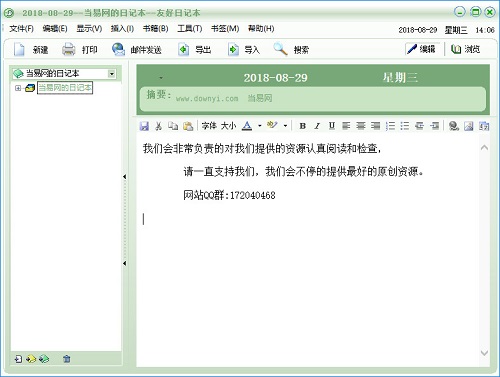
Task: Open the 大小 font size selector
Action: (x=228, y=126)
